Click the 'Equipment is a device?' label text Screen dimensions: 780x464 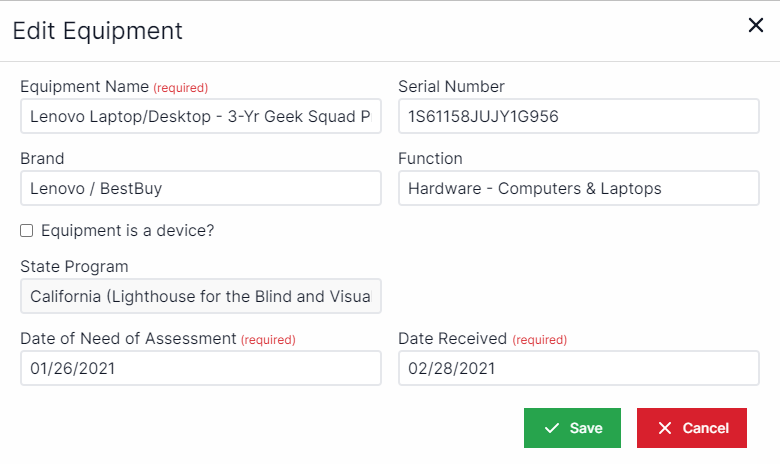pyautogui.click(x=127, y=231)
